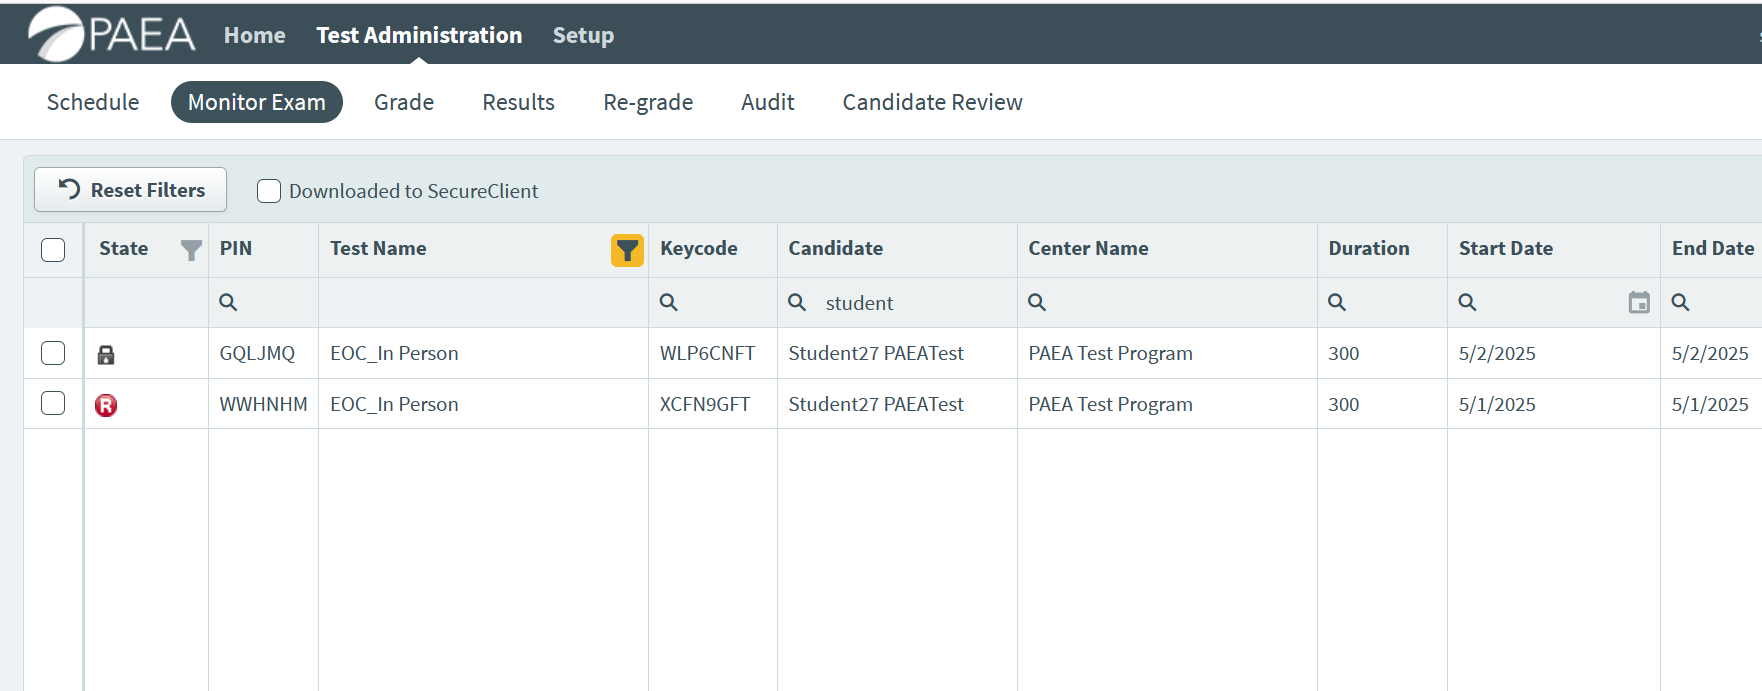Enable Downloaded to SecureClient checkbox
This screenshot has width=1762, height=691.
pyautogui.click(x=269, y=191)
